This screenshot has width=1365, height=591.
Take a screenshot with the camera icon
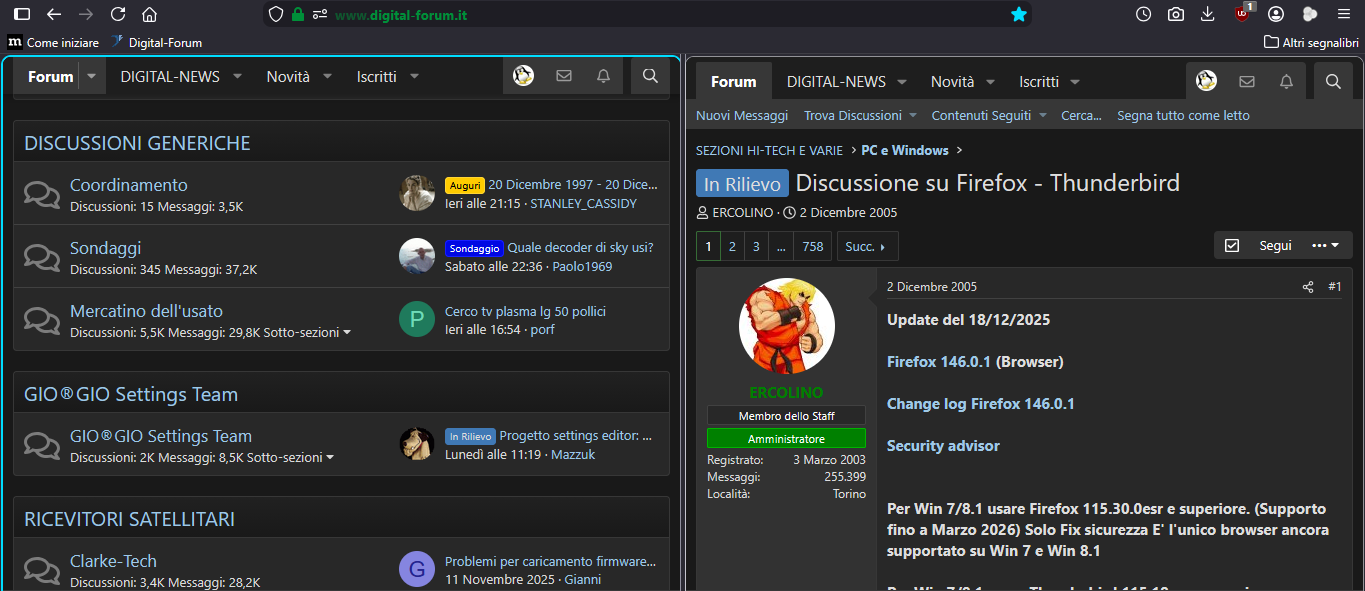point(1176,14)
